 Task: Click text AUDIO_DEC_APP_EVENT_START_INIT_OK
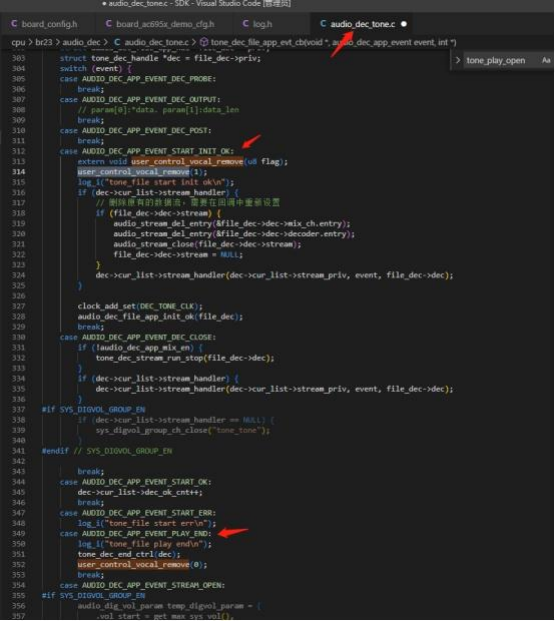coord(157,151)
